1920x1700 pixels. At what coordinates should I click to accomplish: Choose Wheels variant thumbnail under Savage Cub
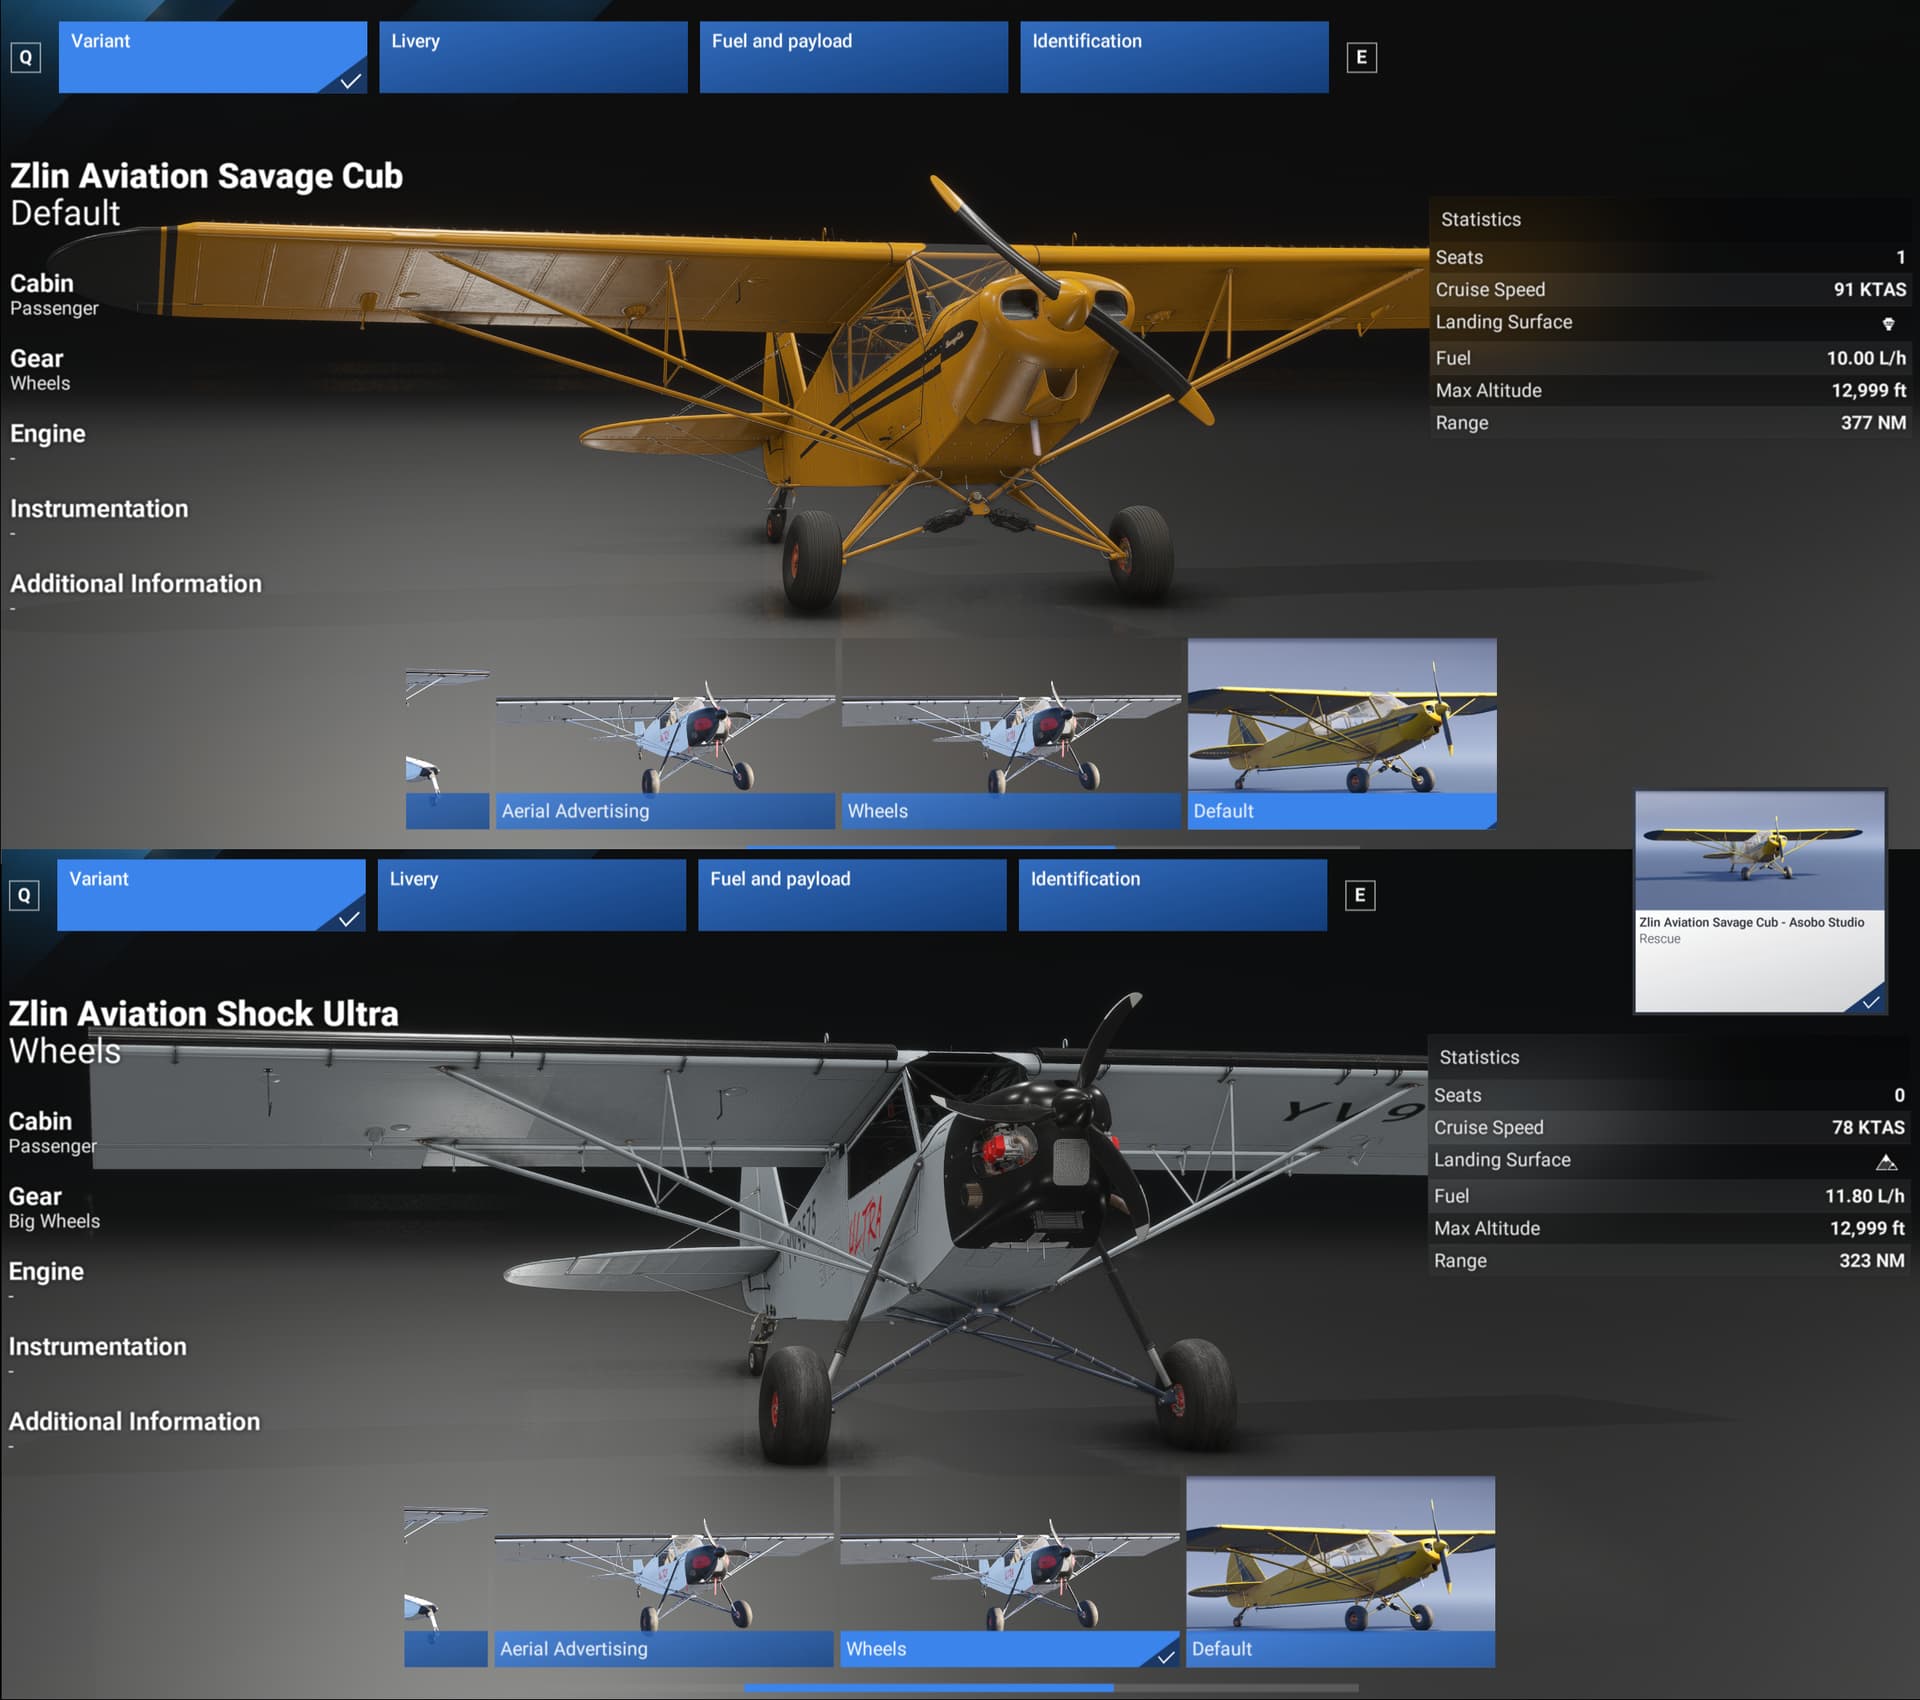(x=1010, y=733)
